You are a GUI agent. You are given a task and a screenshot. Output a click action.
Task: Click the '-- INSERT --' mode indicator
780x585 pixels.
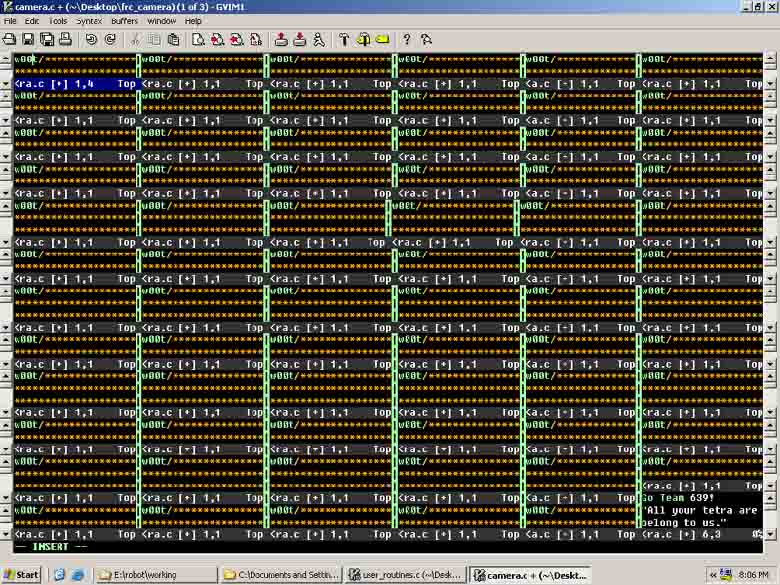[x=50, y=547]
